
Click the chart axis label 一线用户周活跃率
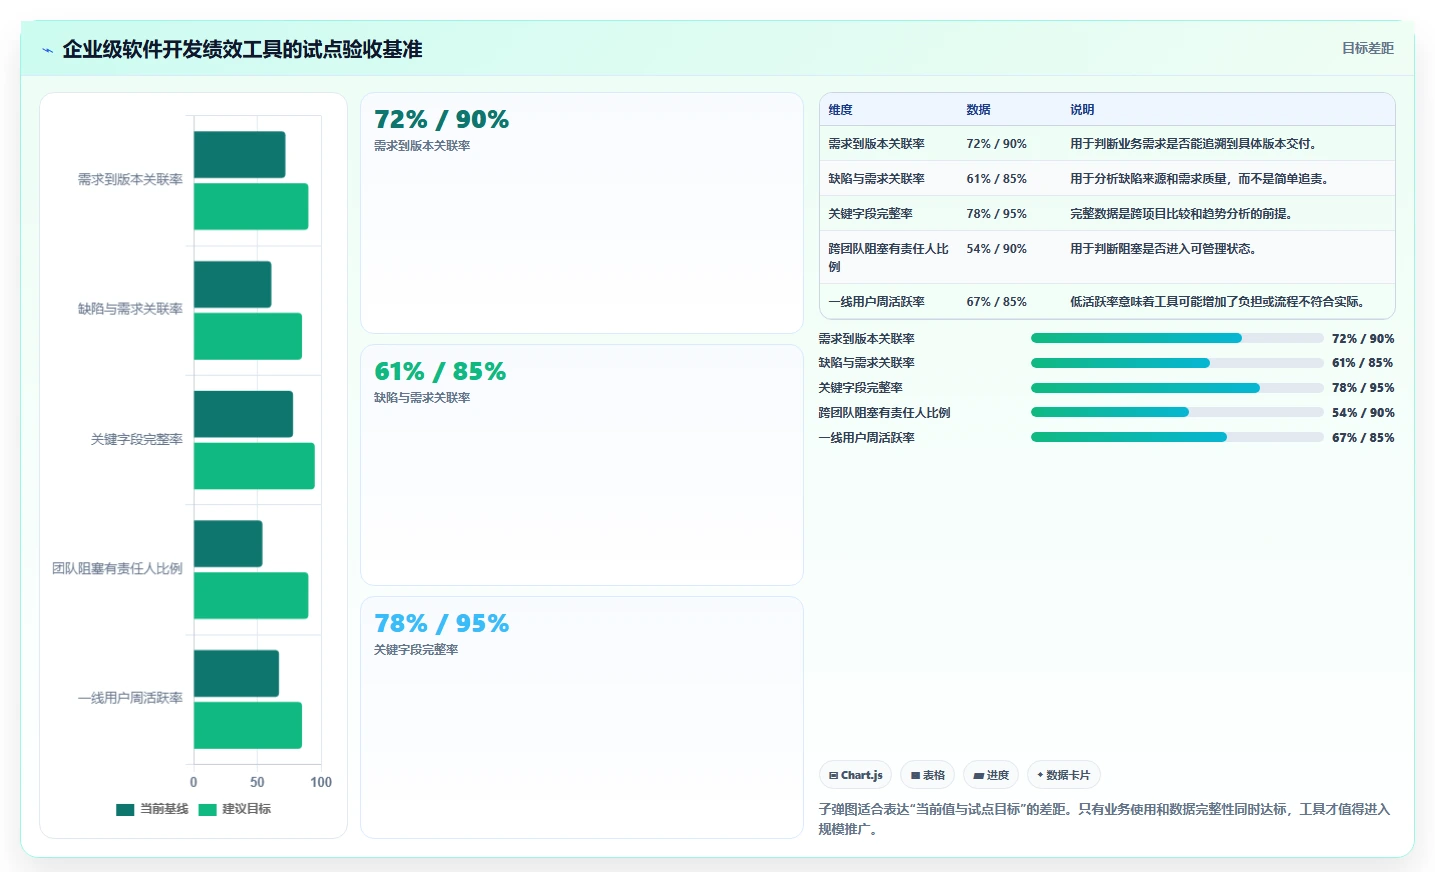[x=130, y=698]
